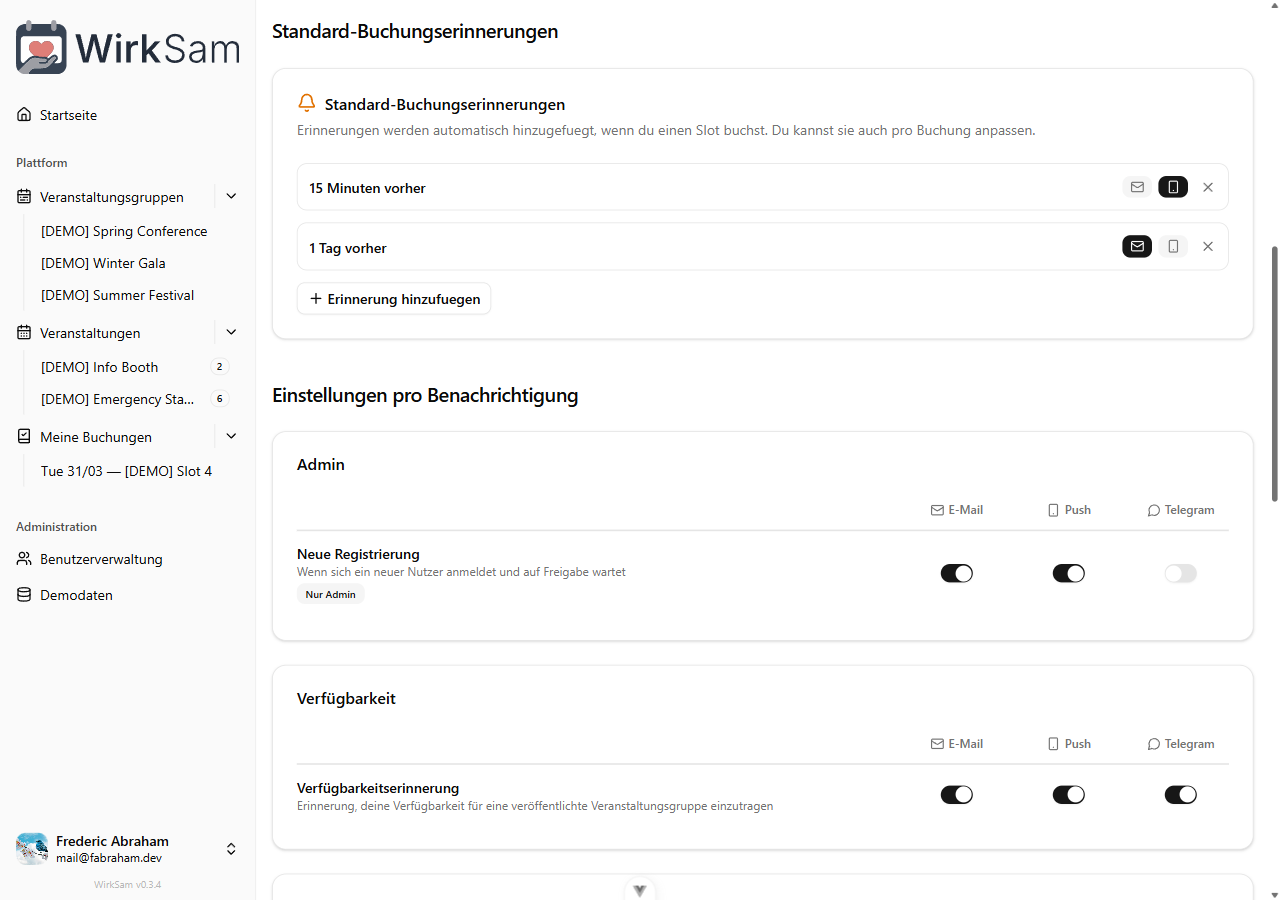Image resolution: width=1280 pixels, height=900 pixels.
Task: Collapse the Veranstaltungen chevron
Action: tap(231, 333)
